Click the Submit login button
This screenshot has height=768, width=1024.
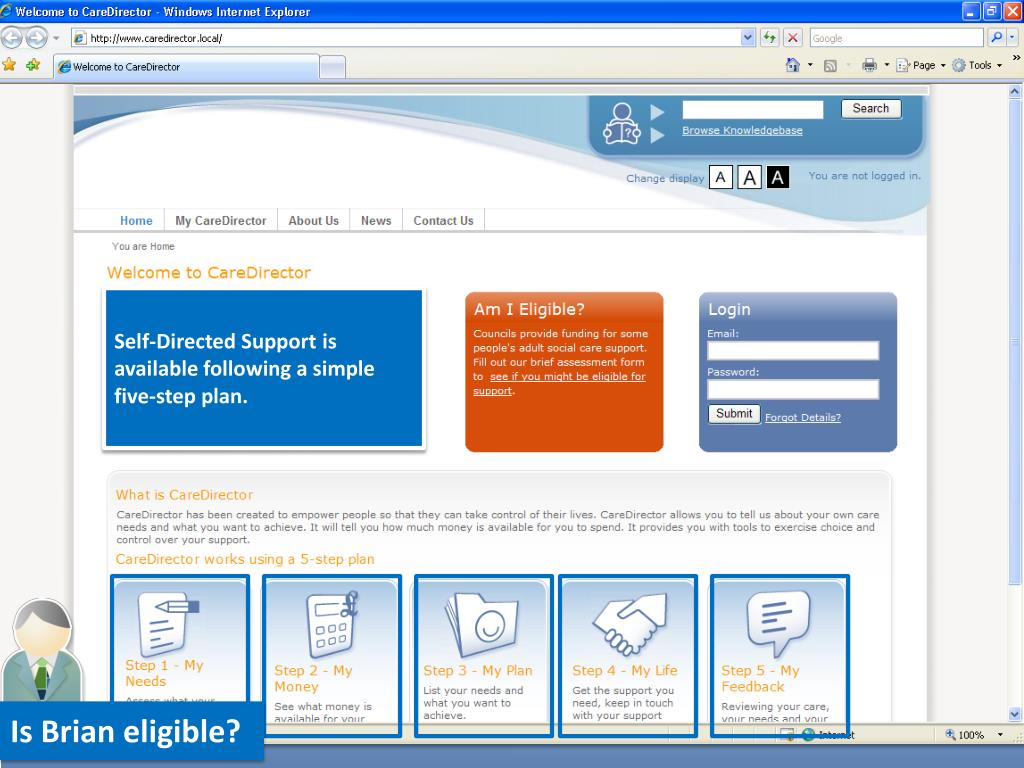(734, 413)
